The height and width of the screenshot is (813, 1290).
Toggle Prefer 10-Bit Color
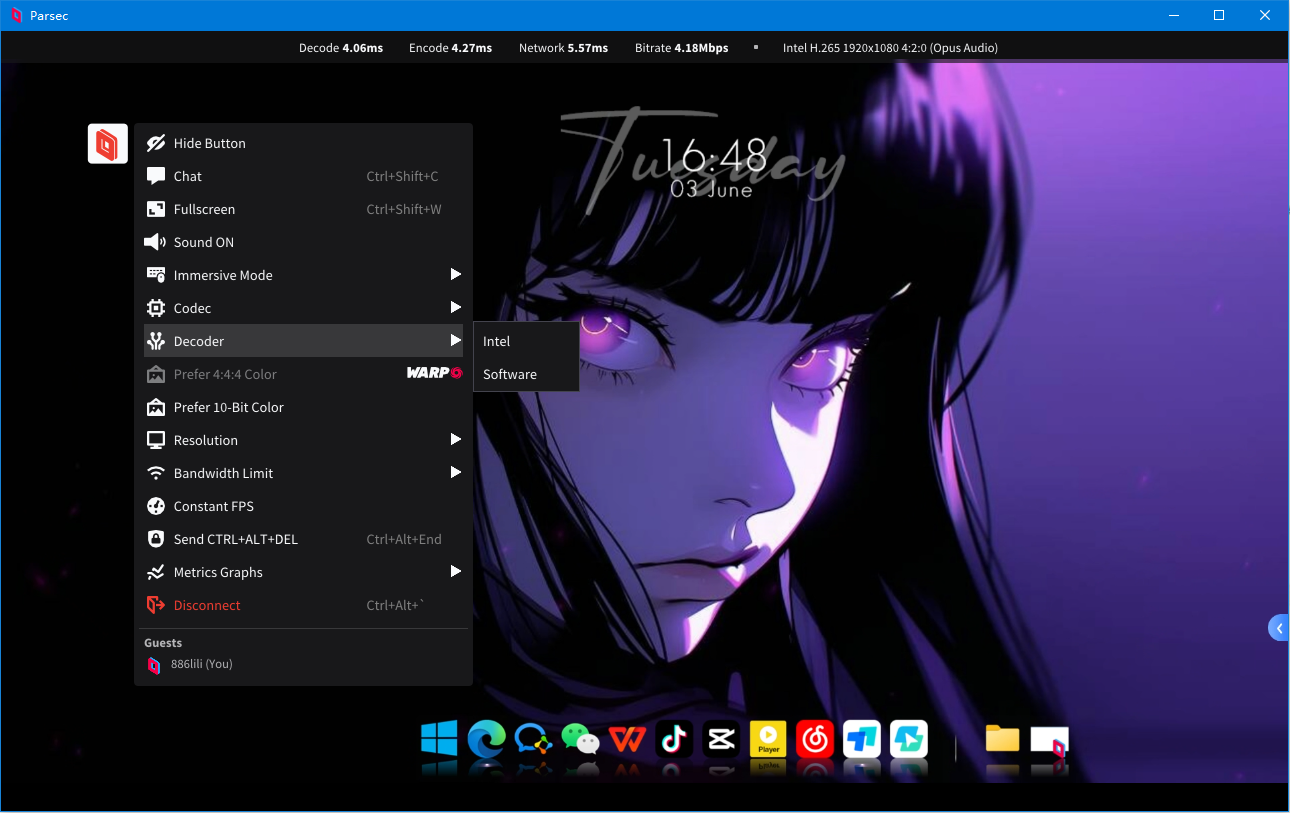point(303,407)
